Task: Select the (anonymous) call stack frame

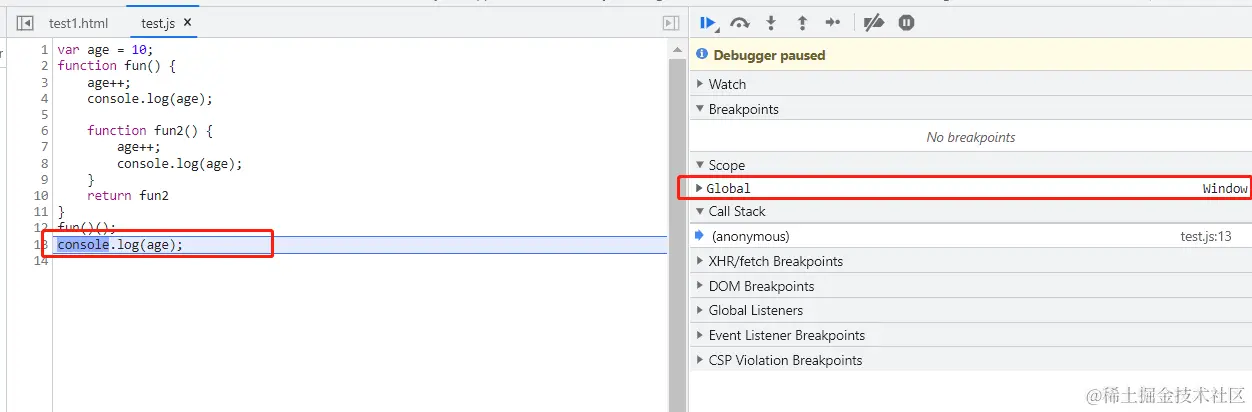Action: tap(750, 237)
